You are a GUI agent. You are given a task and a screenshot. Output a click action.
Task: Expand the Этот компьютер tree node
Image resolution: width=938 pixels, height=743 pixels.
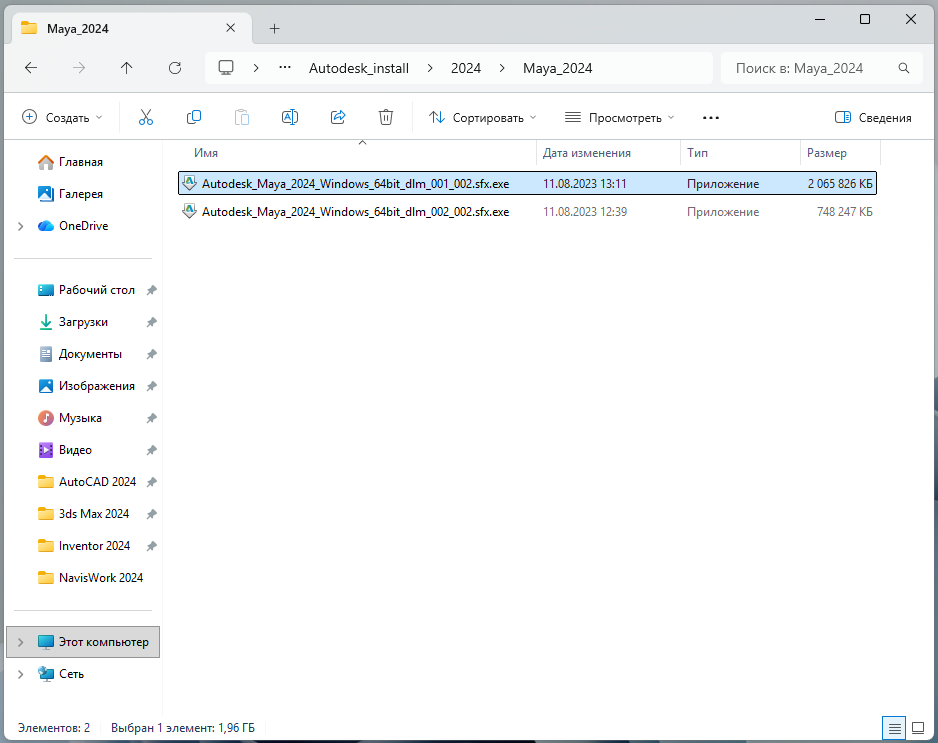(21, 642)
